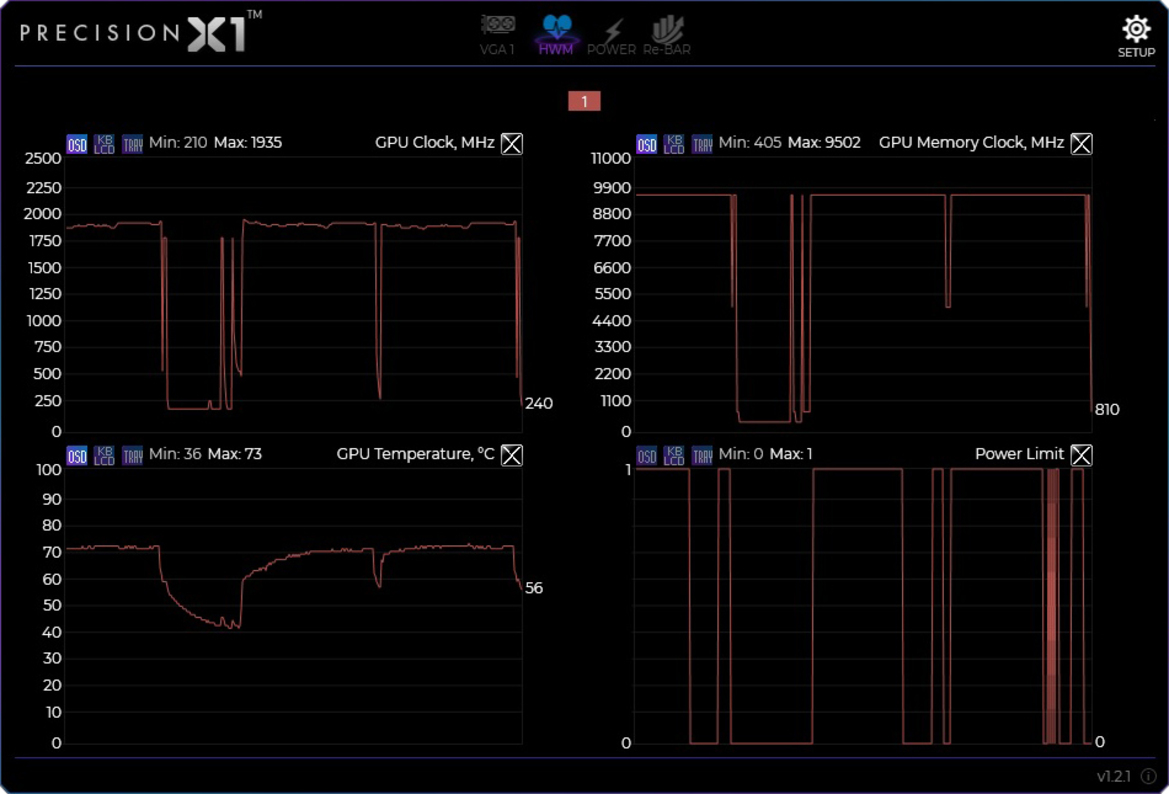Close the Power Limit graph
This screenshot has width=1169, height=794.
(1081, 455)
